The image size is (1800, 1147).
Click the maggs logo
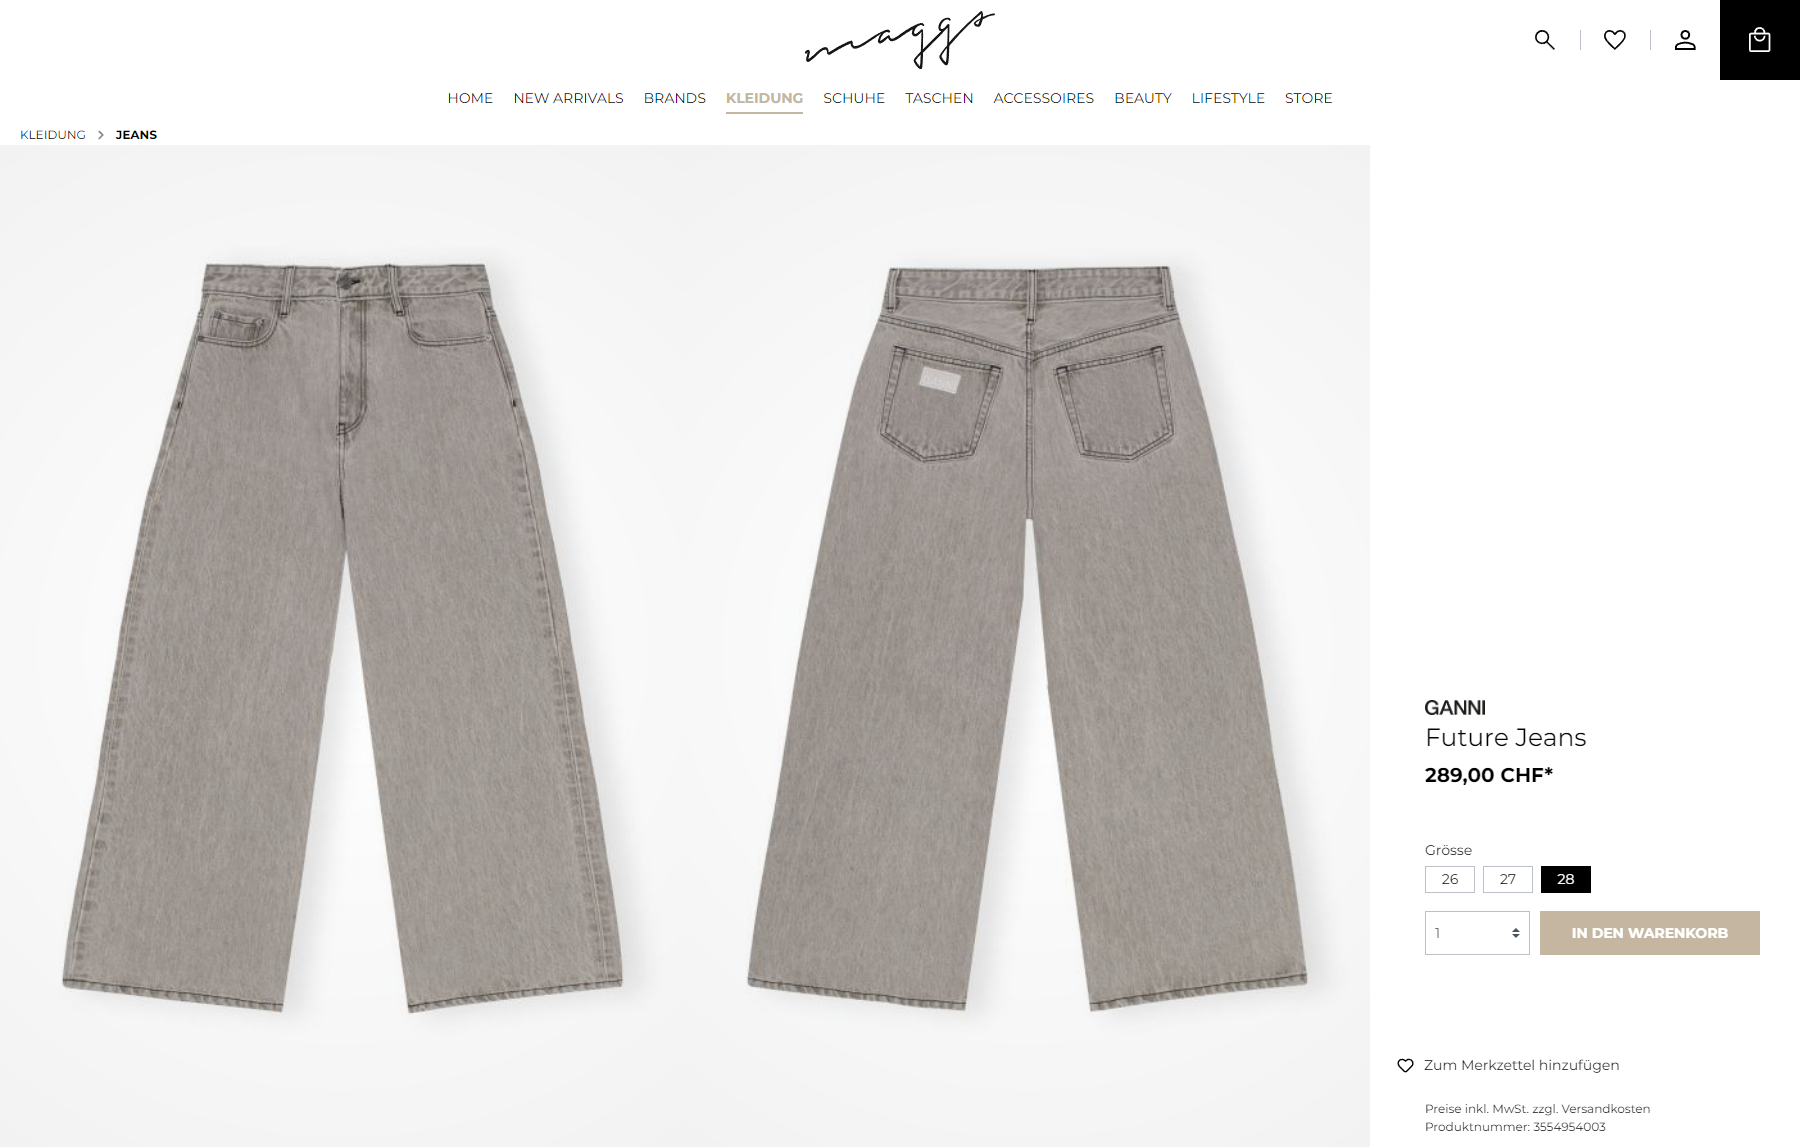[x=900, y=40]
